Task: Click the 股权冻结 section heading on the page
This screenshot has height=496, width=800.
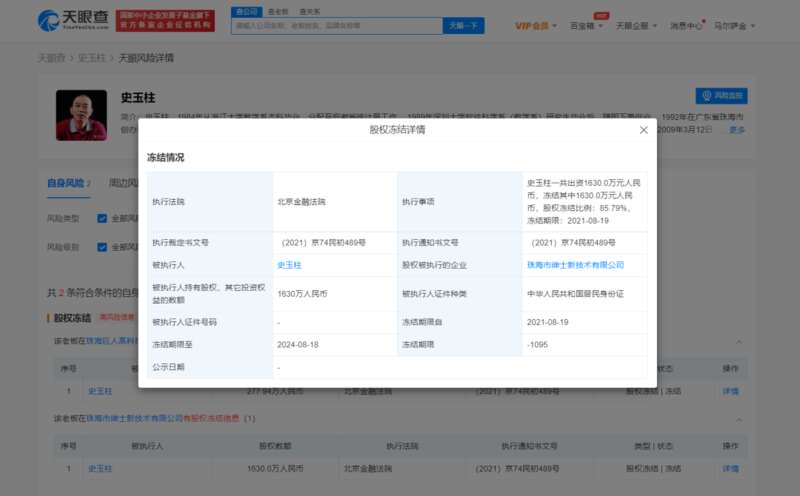Action: tap(72, 318)
